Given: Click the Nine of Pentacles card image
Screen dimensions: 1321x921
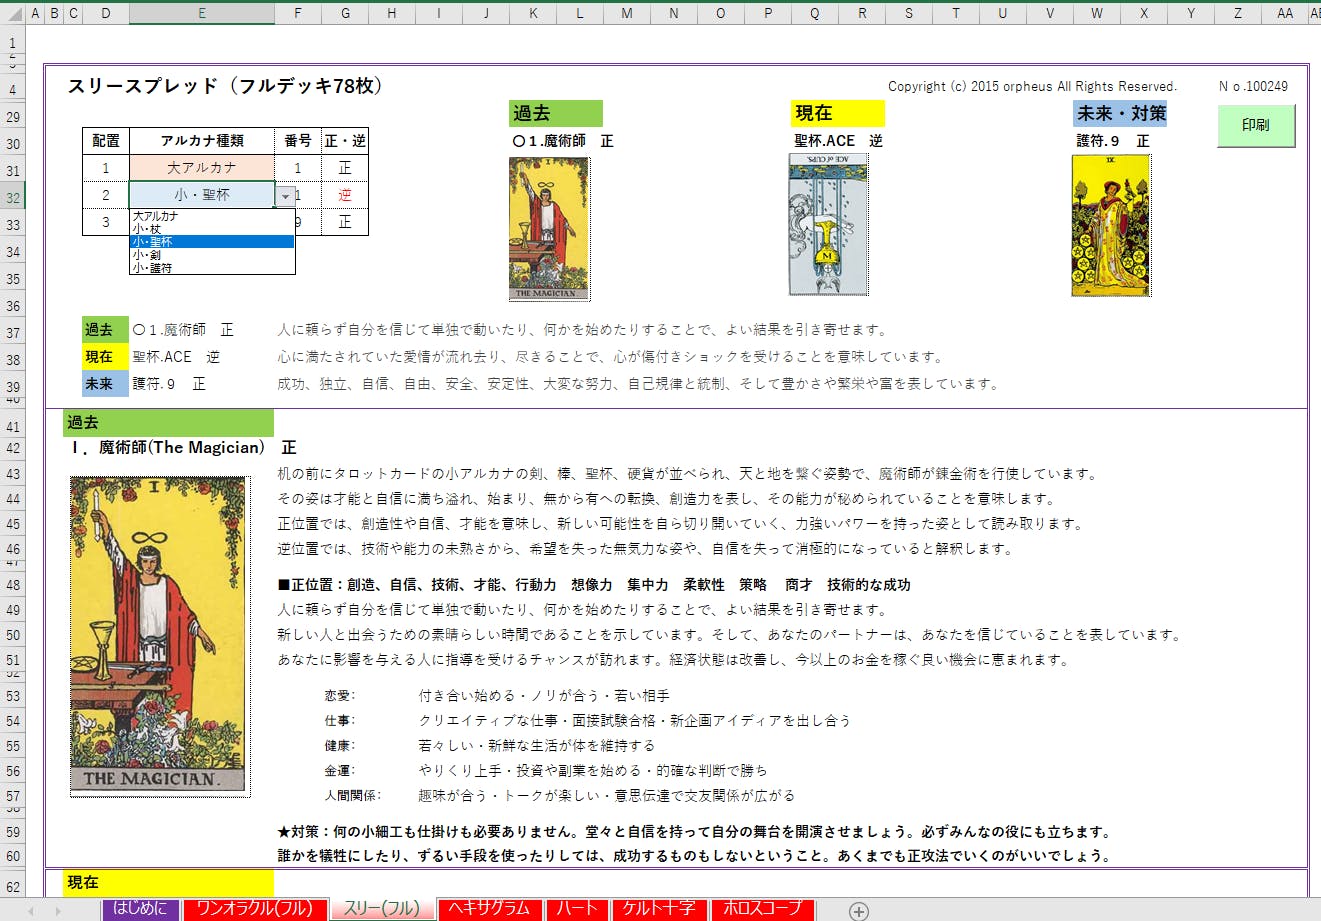Looking at the screenshot, I should [x=1111, y=226].
